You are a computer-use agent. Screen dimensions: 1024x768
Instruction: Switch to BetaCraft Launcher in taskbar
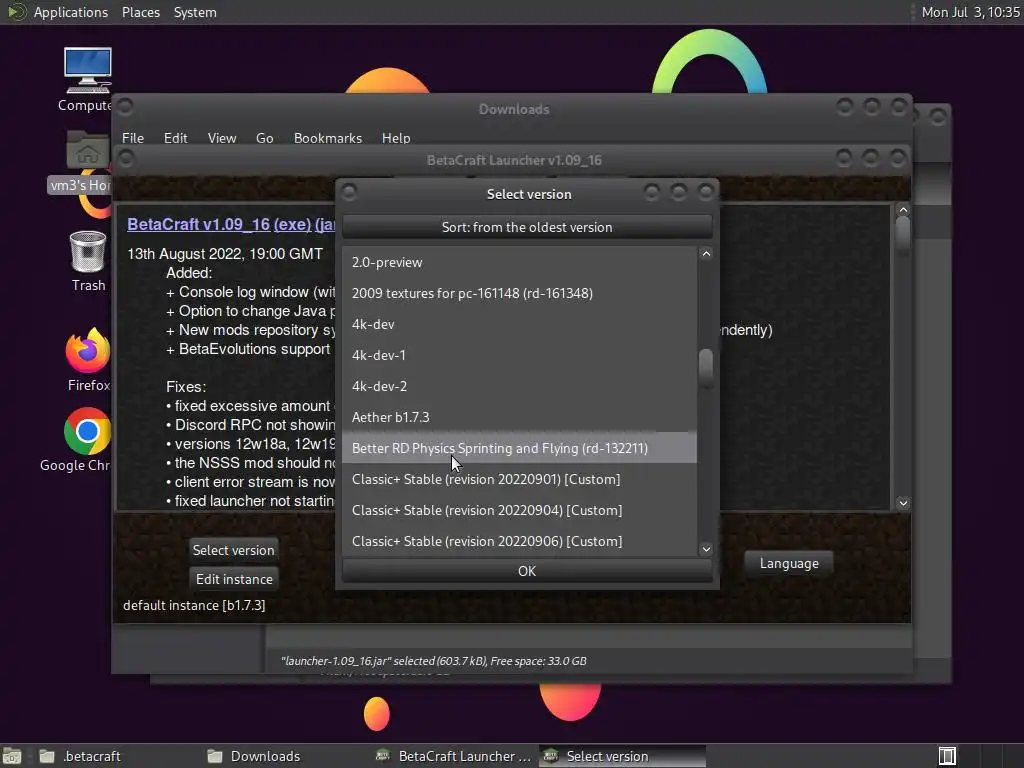pyautogui.click(x=455, y=756)
